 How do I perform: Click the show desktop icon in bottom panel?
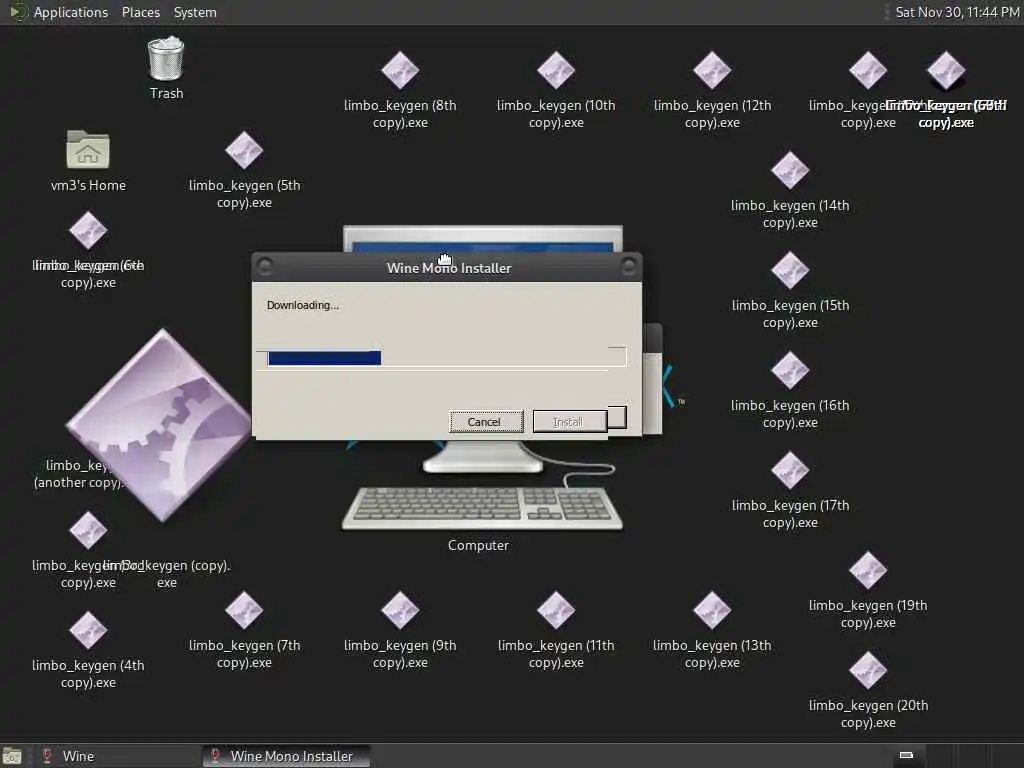pyautogui.click(x=12, y=756)
